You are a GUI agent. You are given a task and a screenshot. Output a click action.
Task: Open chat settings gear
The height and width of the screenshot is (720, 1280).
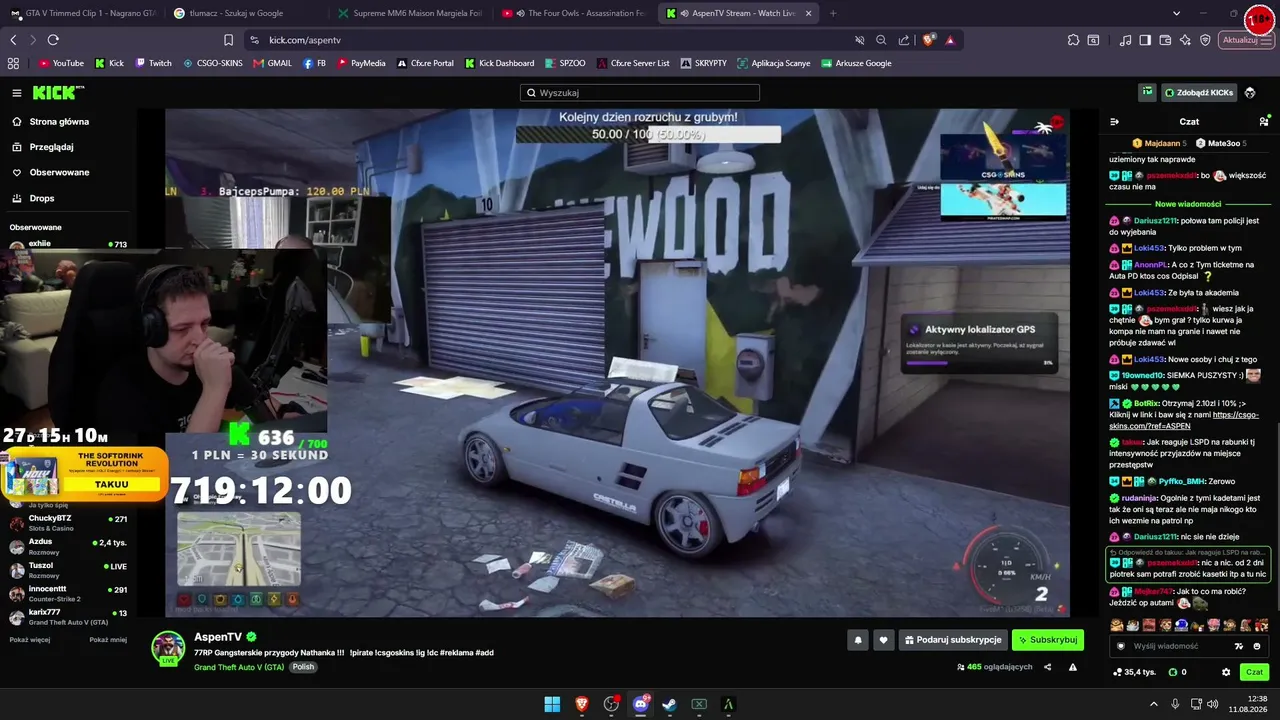(1226, 672)
